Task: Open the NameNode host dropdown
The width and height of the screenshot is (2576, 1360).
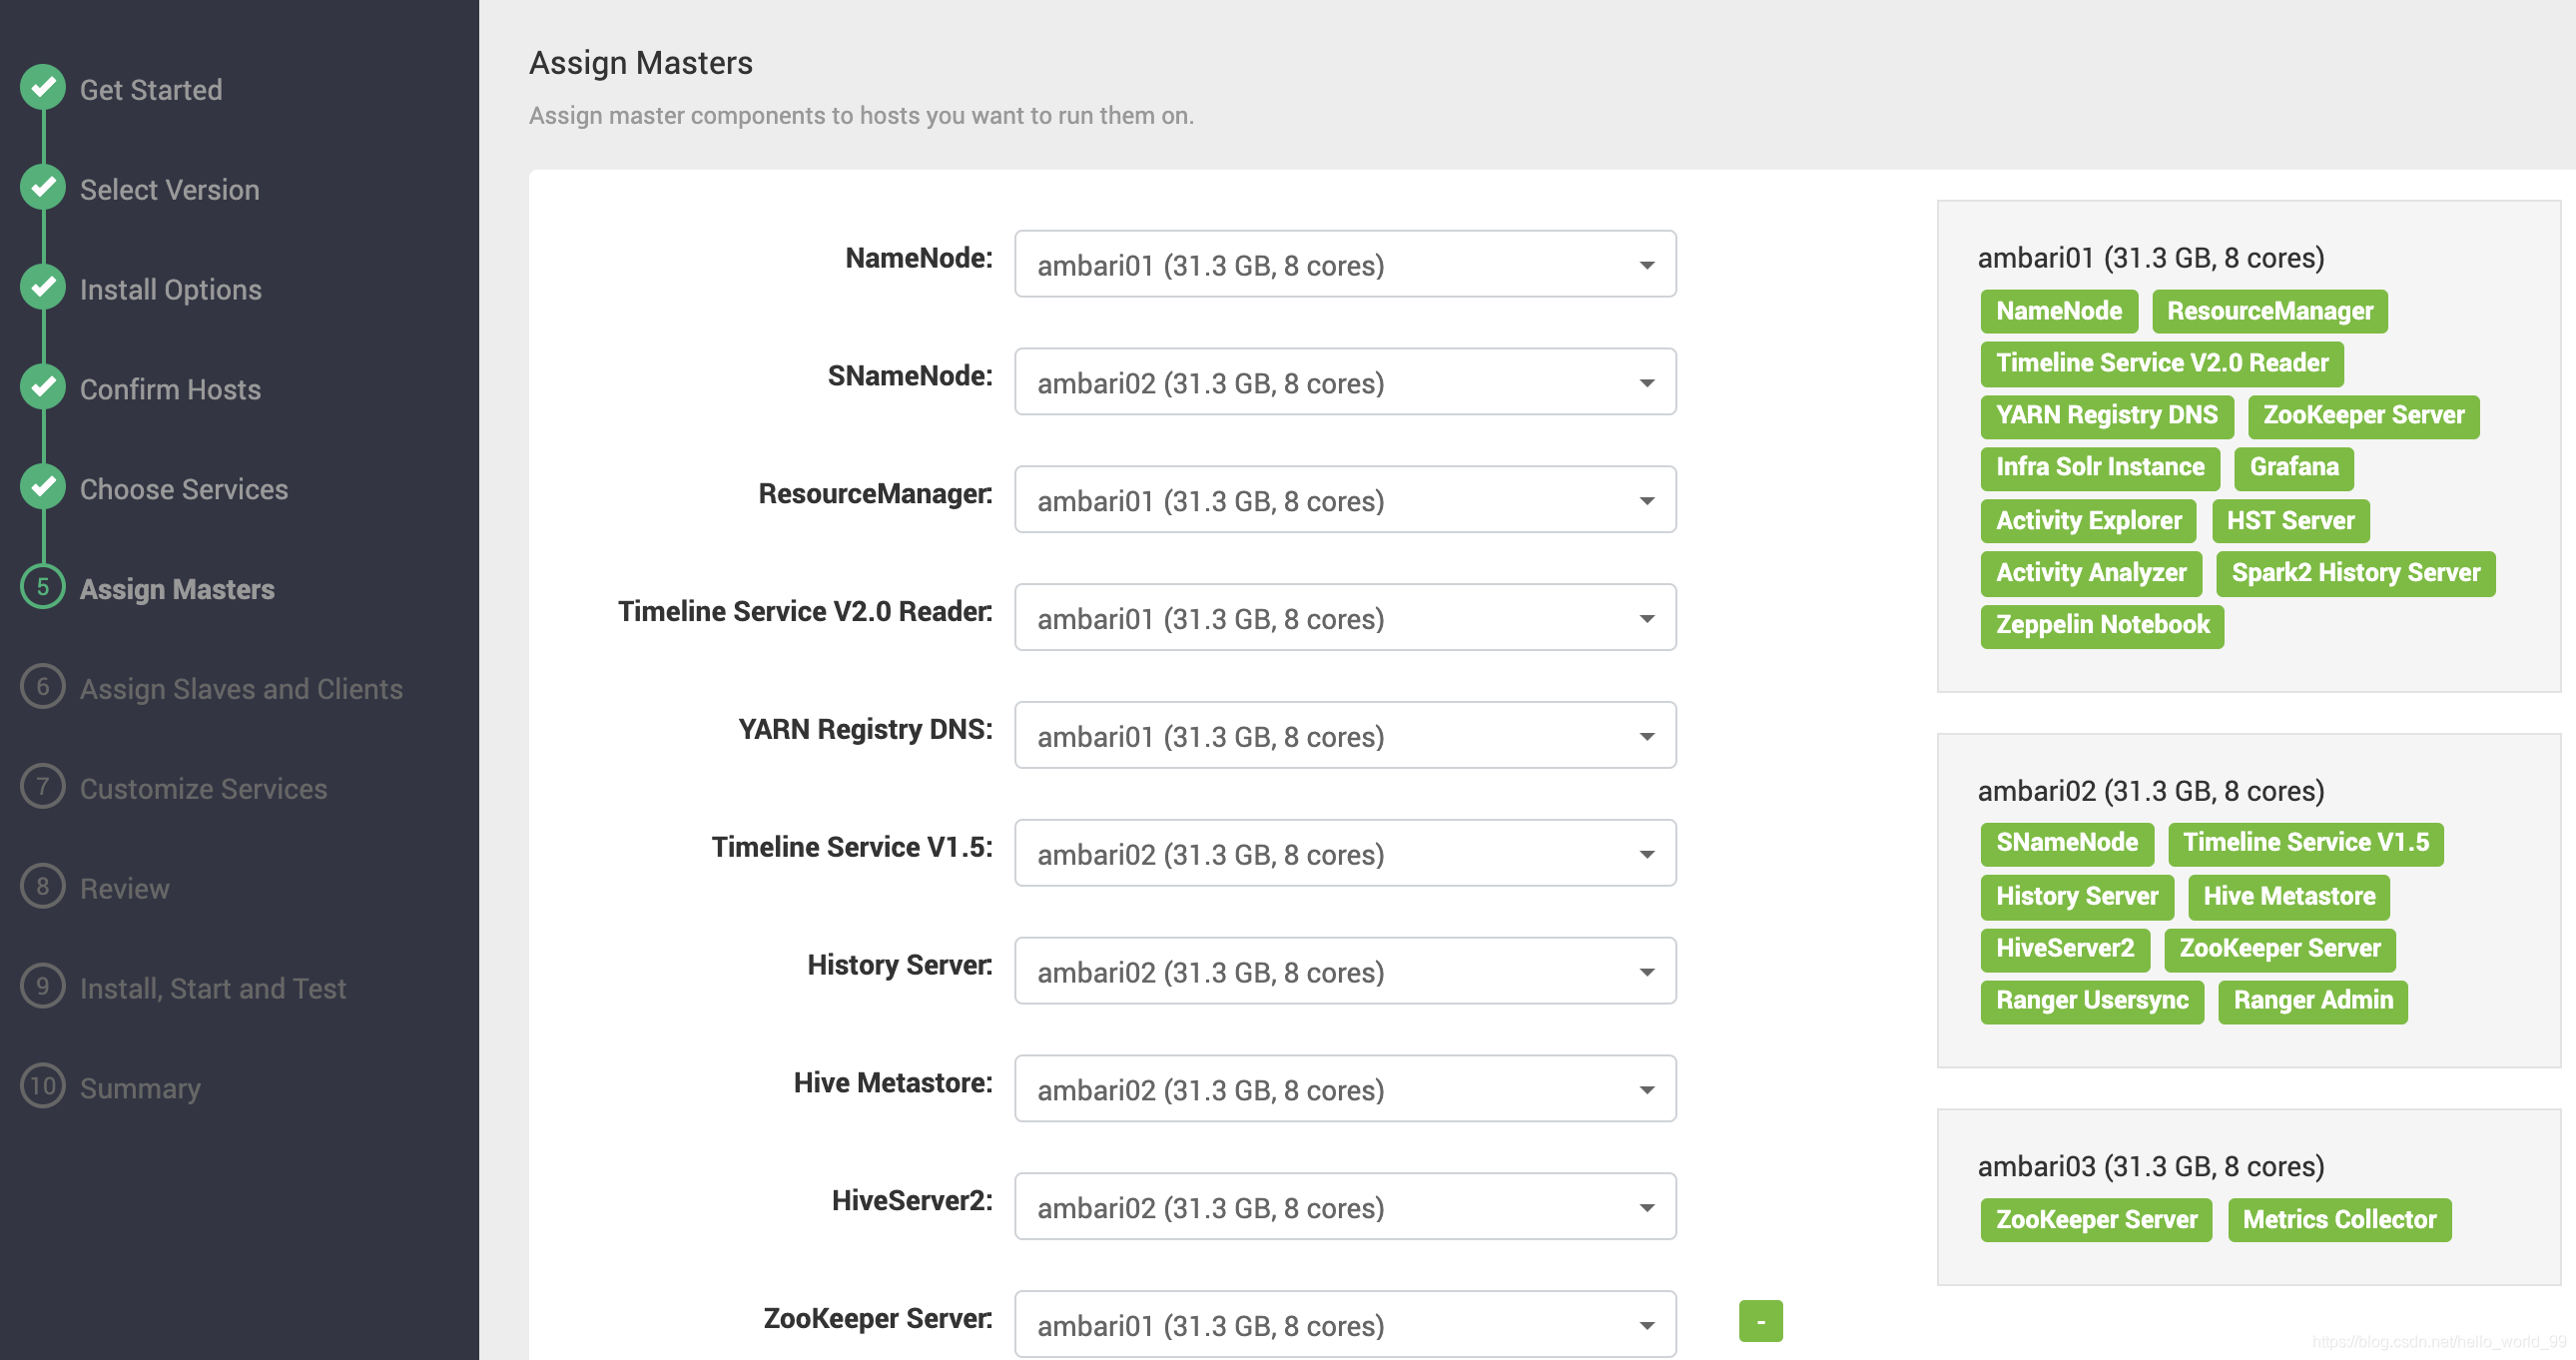Action: (x=1345, y=265)
